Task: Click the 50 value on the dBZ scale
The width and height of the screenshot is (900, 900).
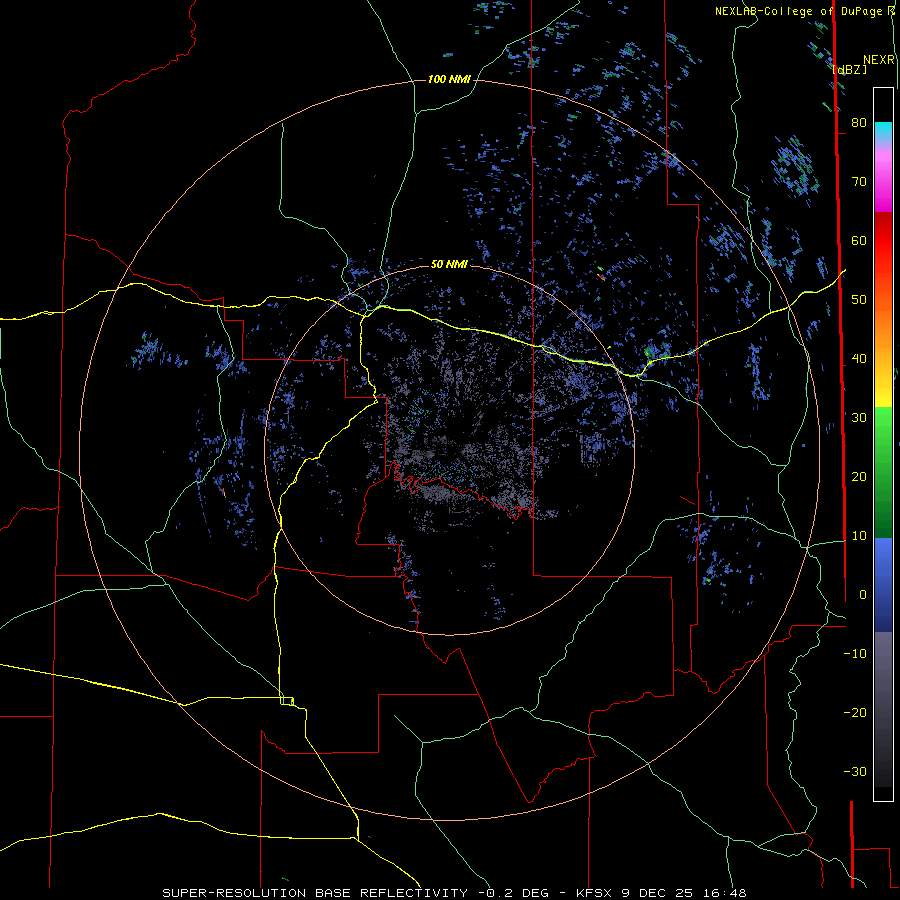Action: pos(859,300)
